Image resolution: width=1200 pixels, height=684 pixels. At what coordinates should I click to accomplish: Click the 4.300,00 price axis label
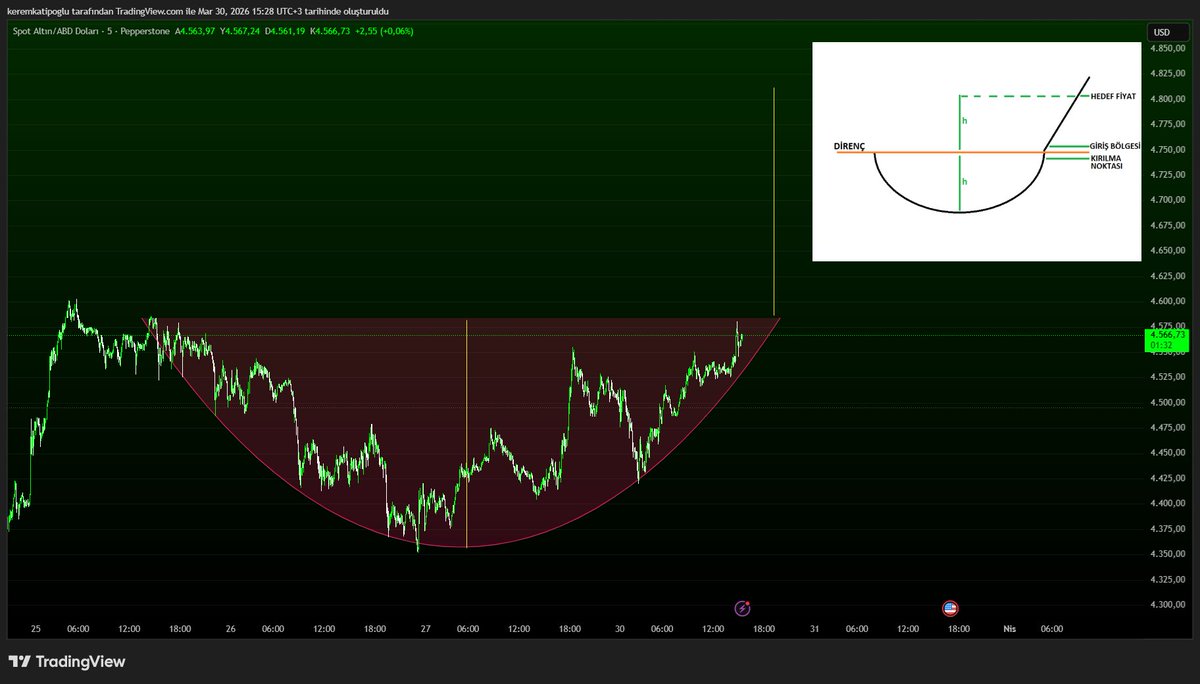[x=1169, y=605]
